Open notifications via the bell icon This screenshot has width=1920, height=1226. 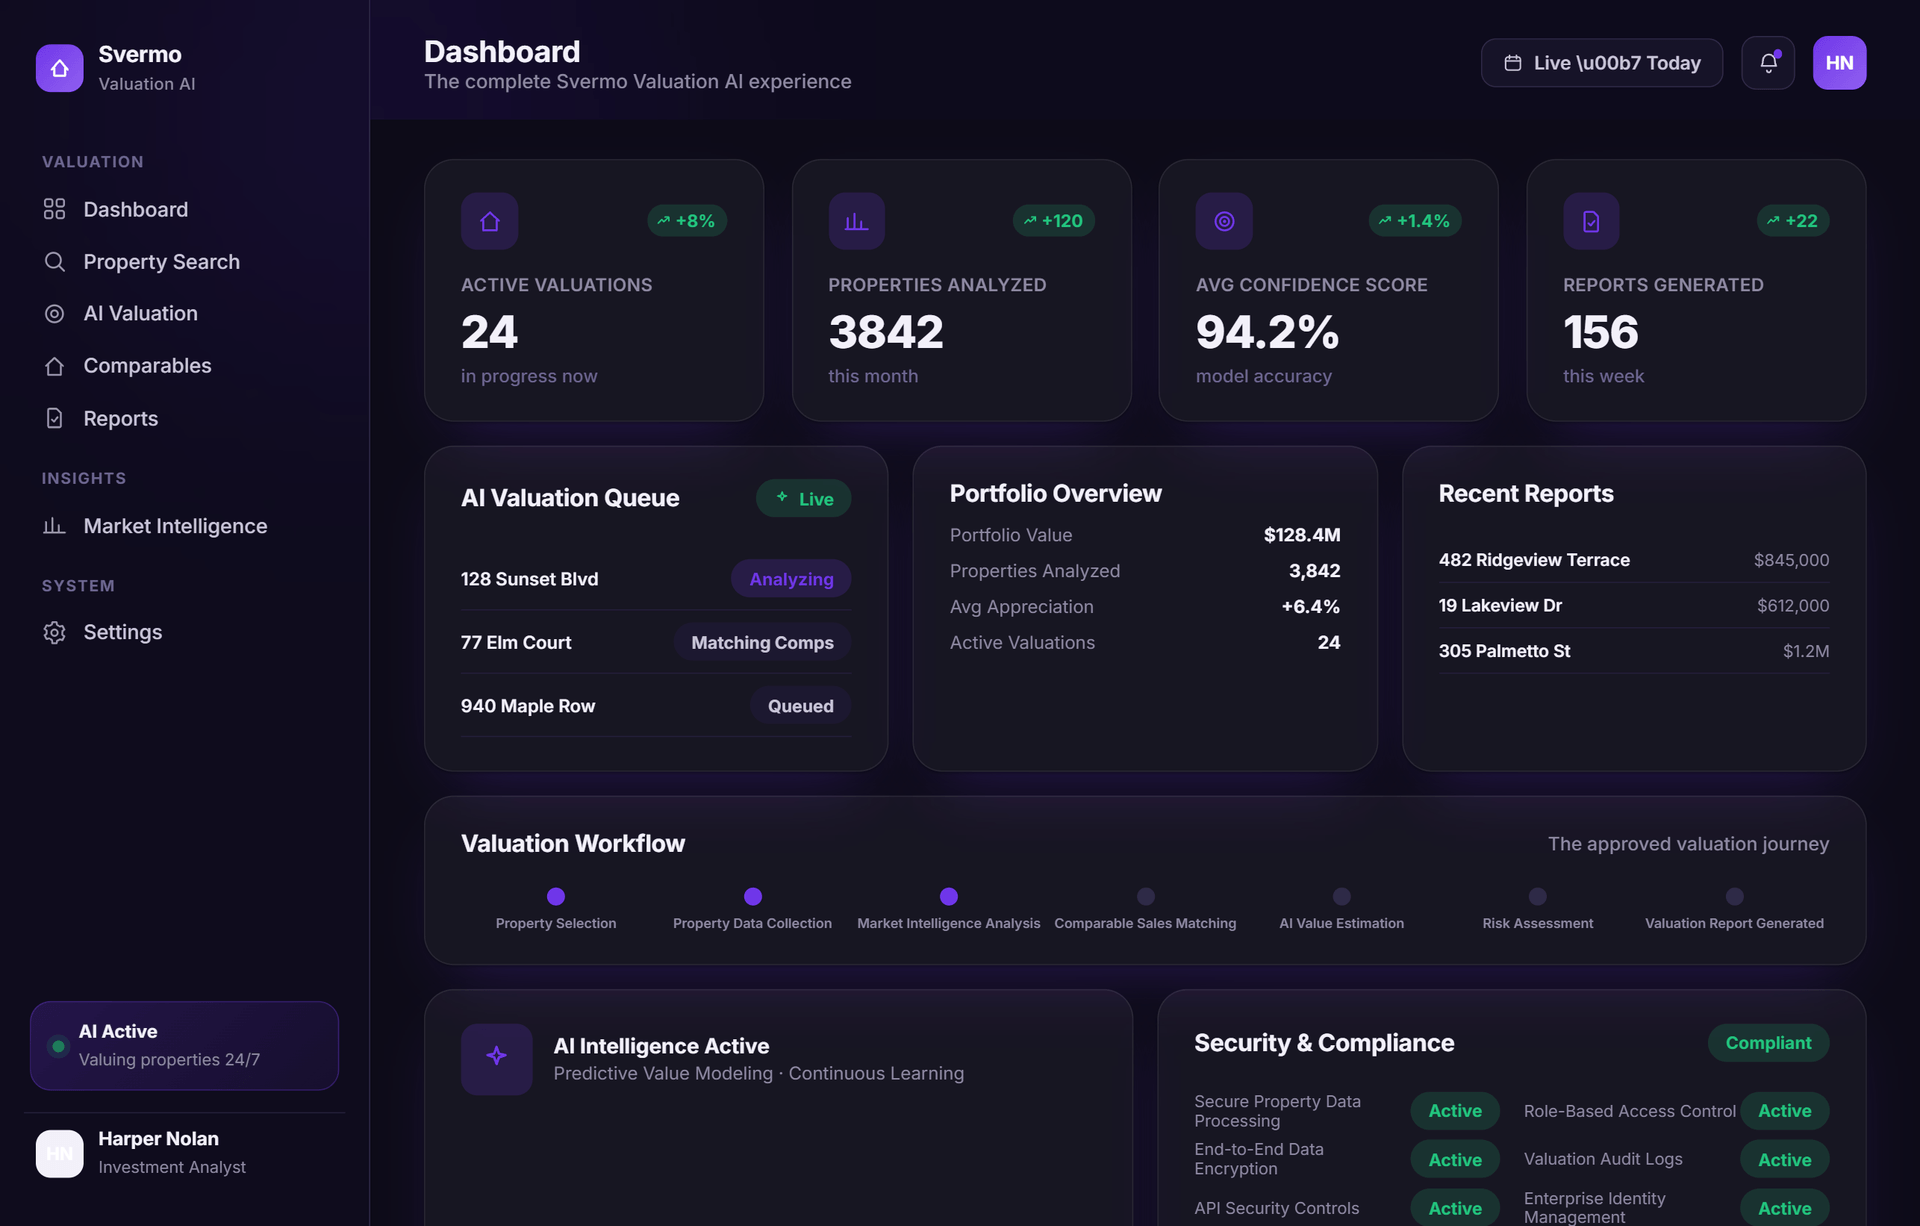[x=1768, y=63]
